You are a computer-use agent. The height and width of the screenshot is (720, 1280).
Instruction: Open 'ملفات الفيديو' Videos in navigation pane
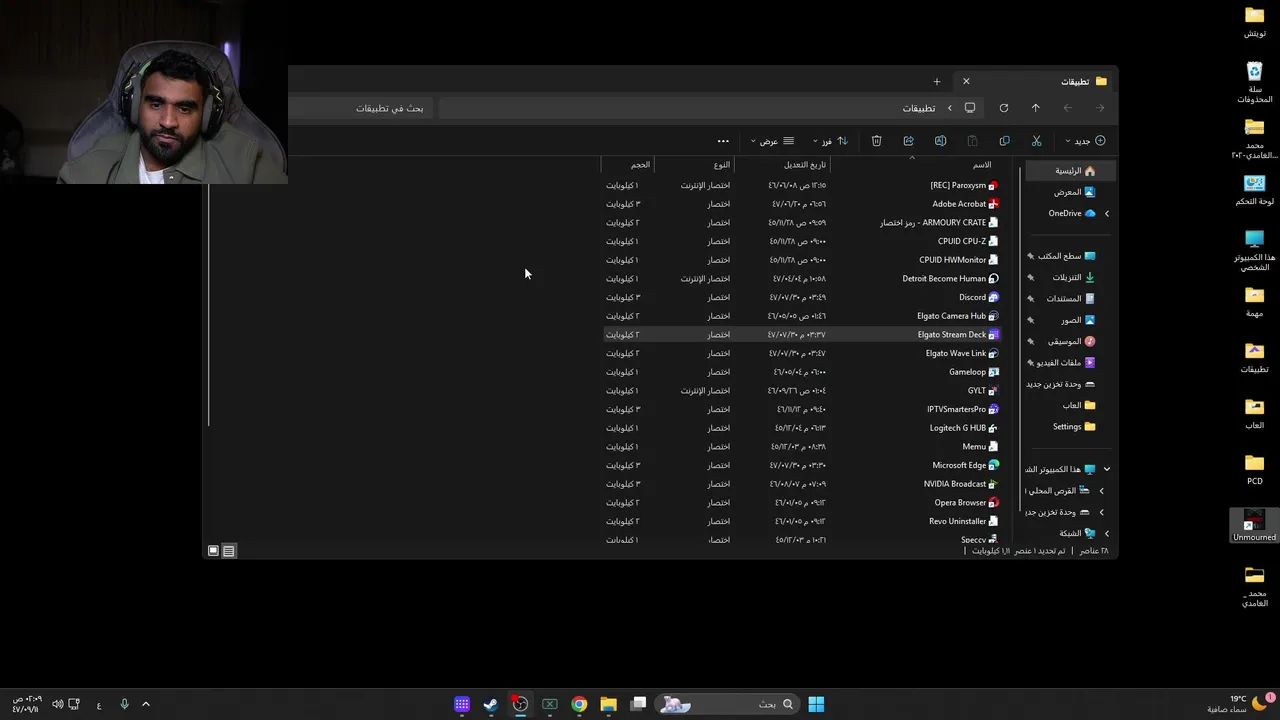click(x=1066, y=362)
